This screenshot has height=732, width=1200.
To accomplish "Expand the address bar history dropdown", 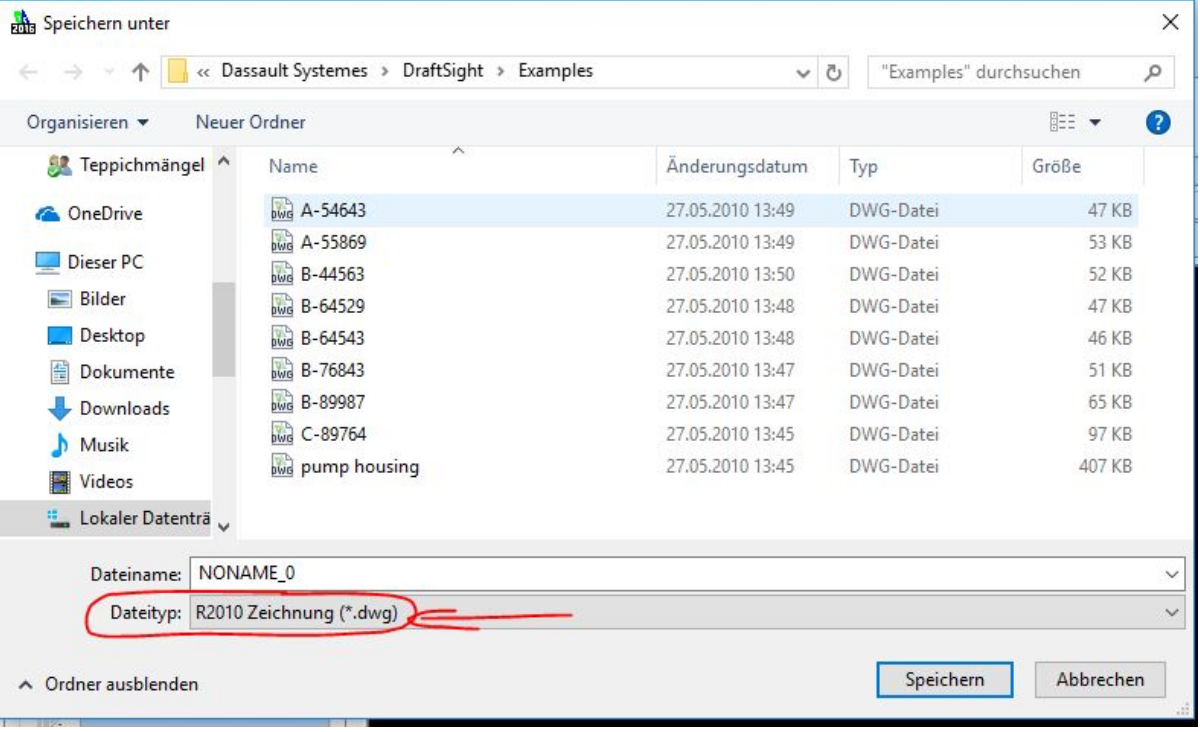I will (x=802, y=72).
